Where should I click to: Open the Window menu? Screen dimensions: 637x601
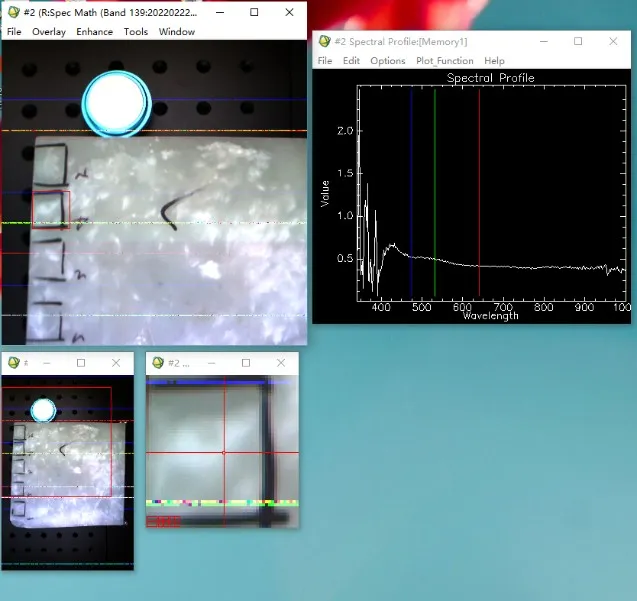tap(177, 32)
